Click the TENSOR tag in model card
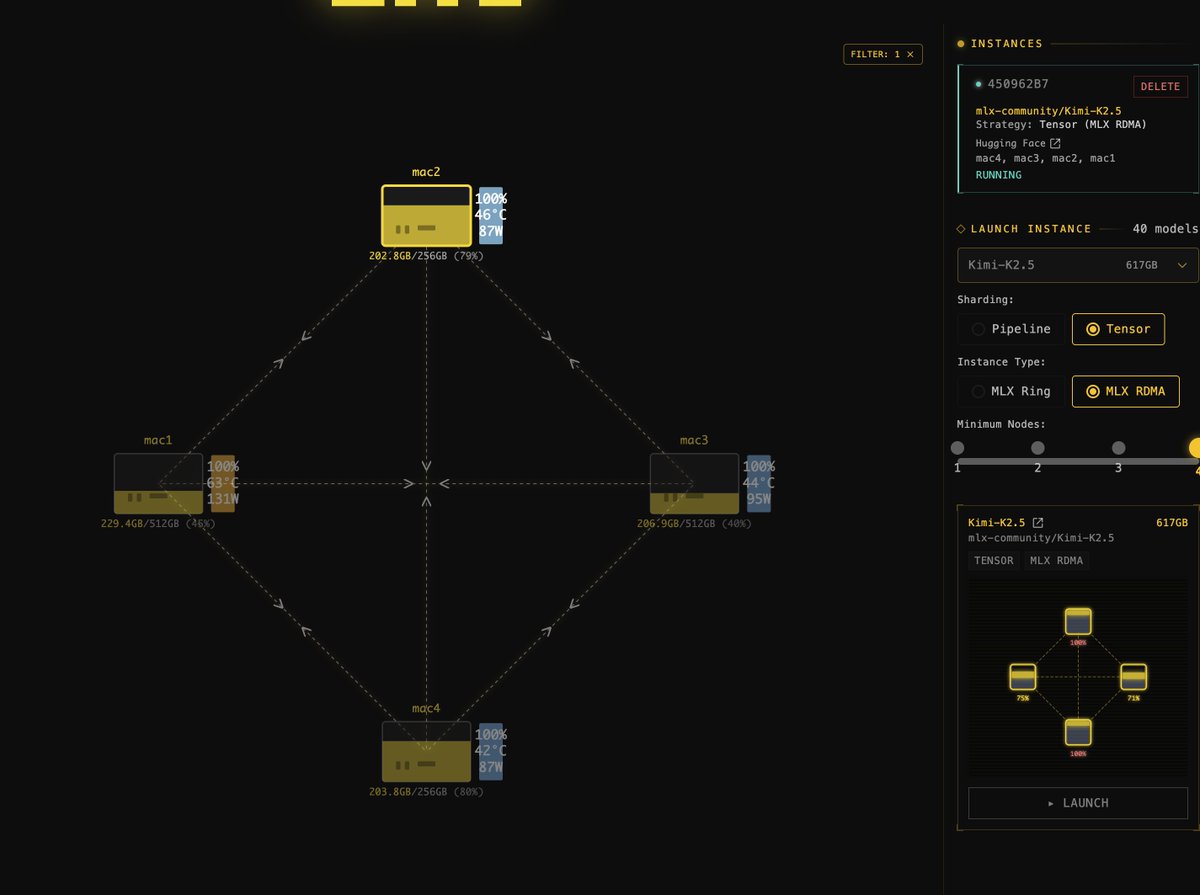Screen dimensions: 1200x895 click(994, 561)
